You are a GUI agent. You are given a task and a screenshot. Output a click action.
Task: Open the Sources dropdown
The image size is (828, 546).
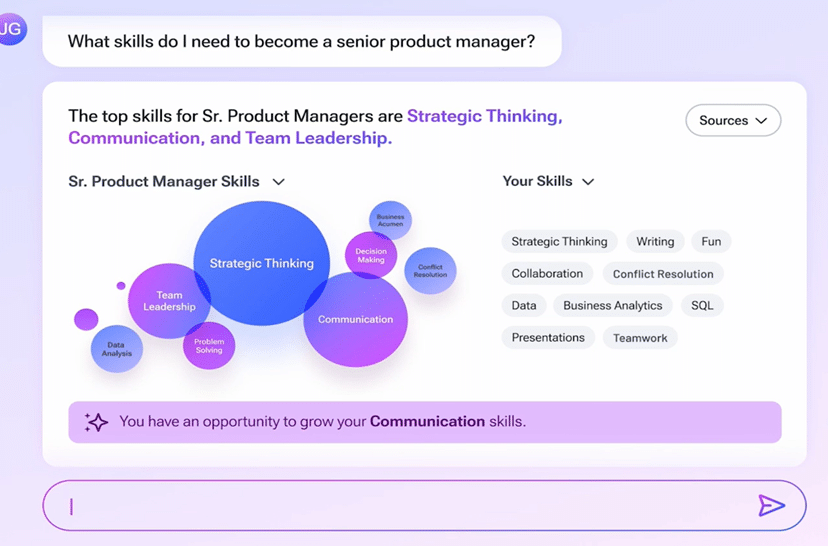click(x=733, y=120)
